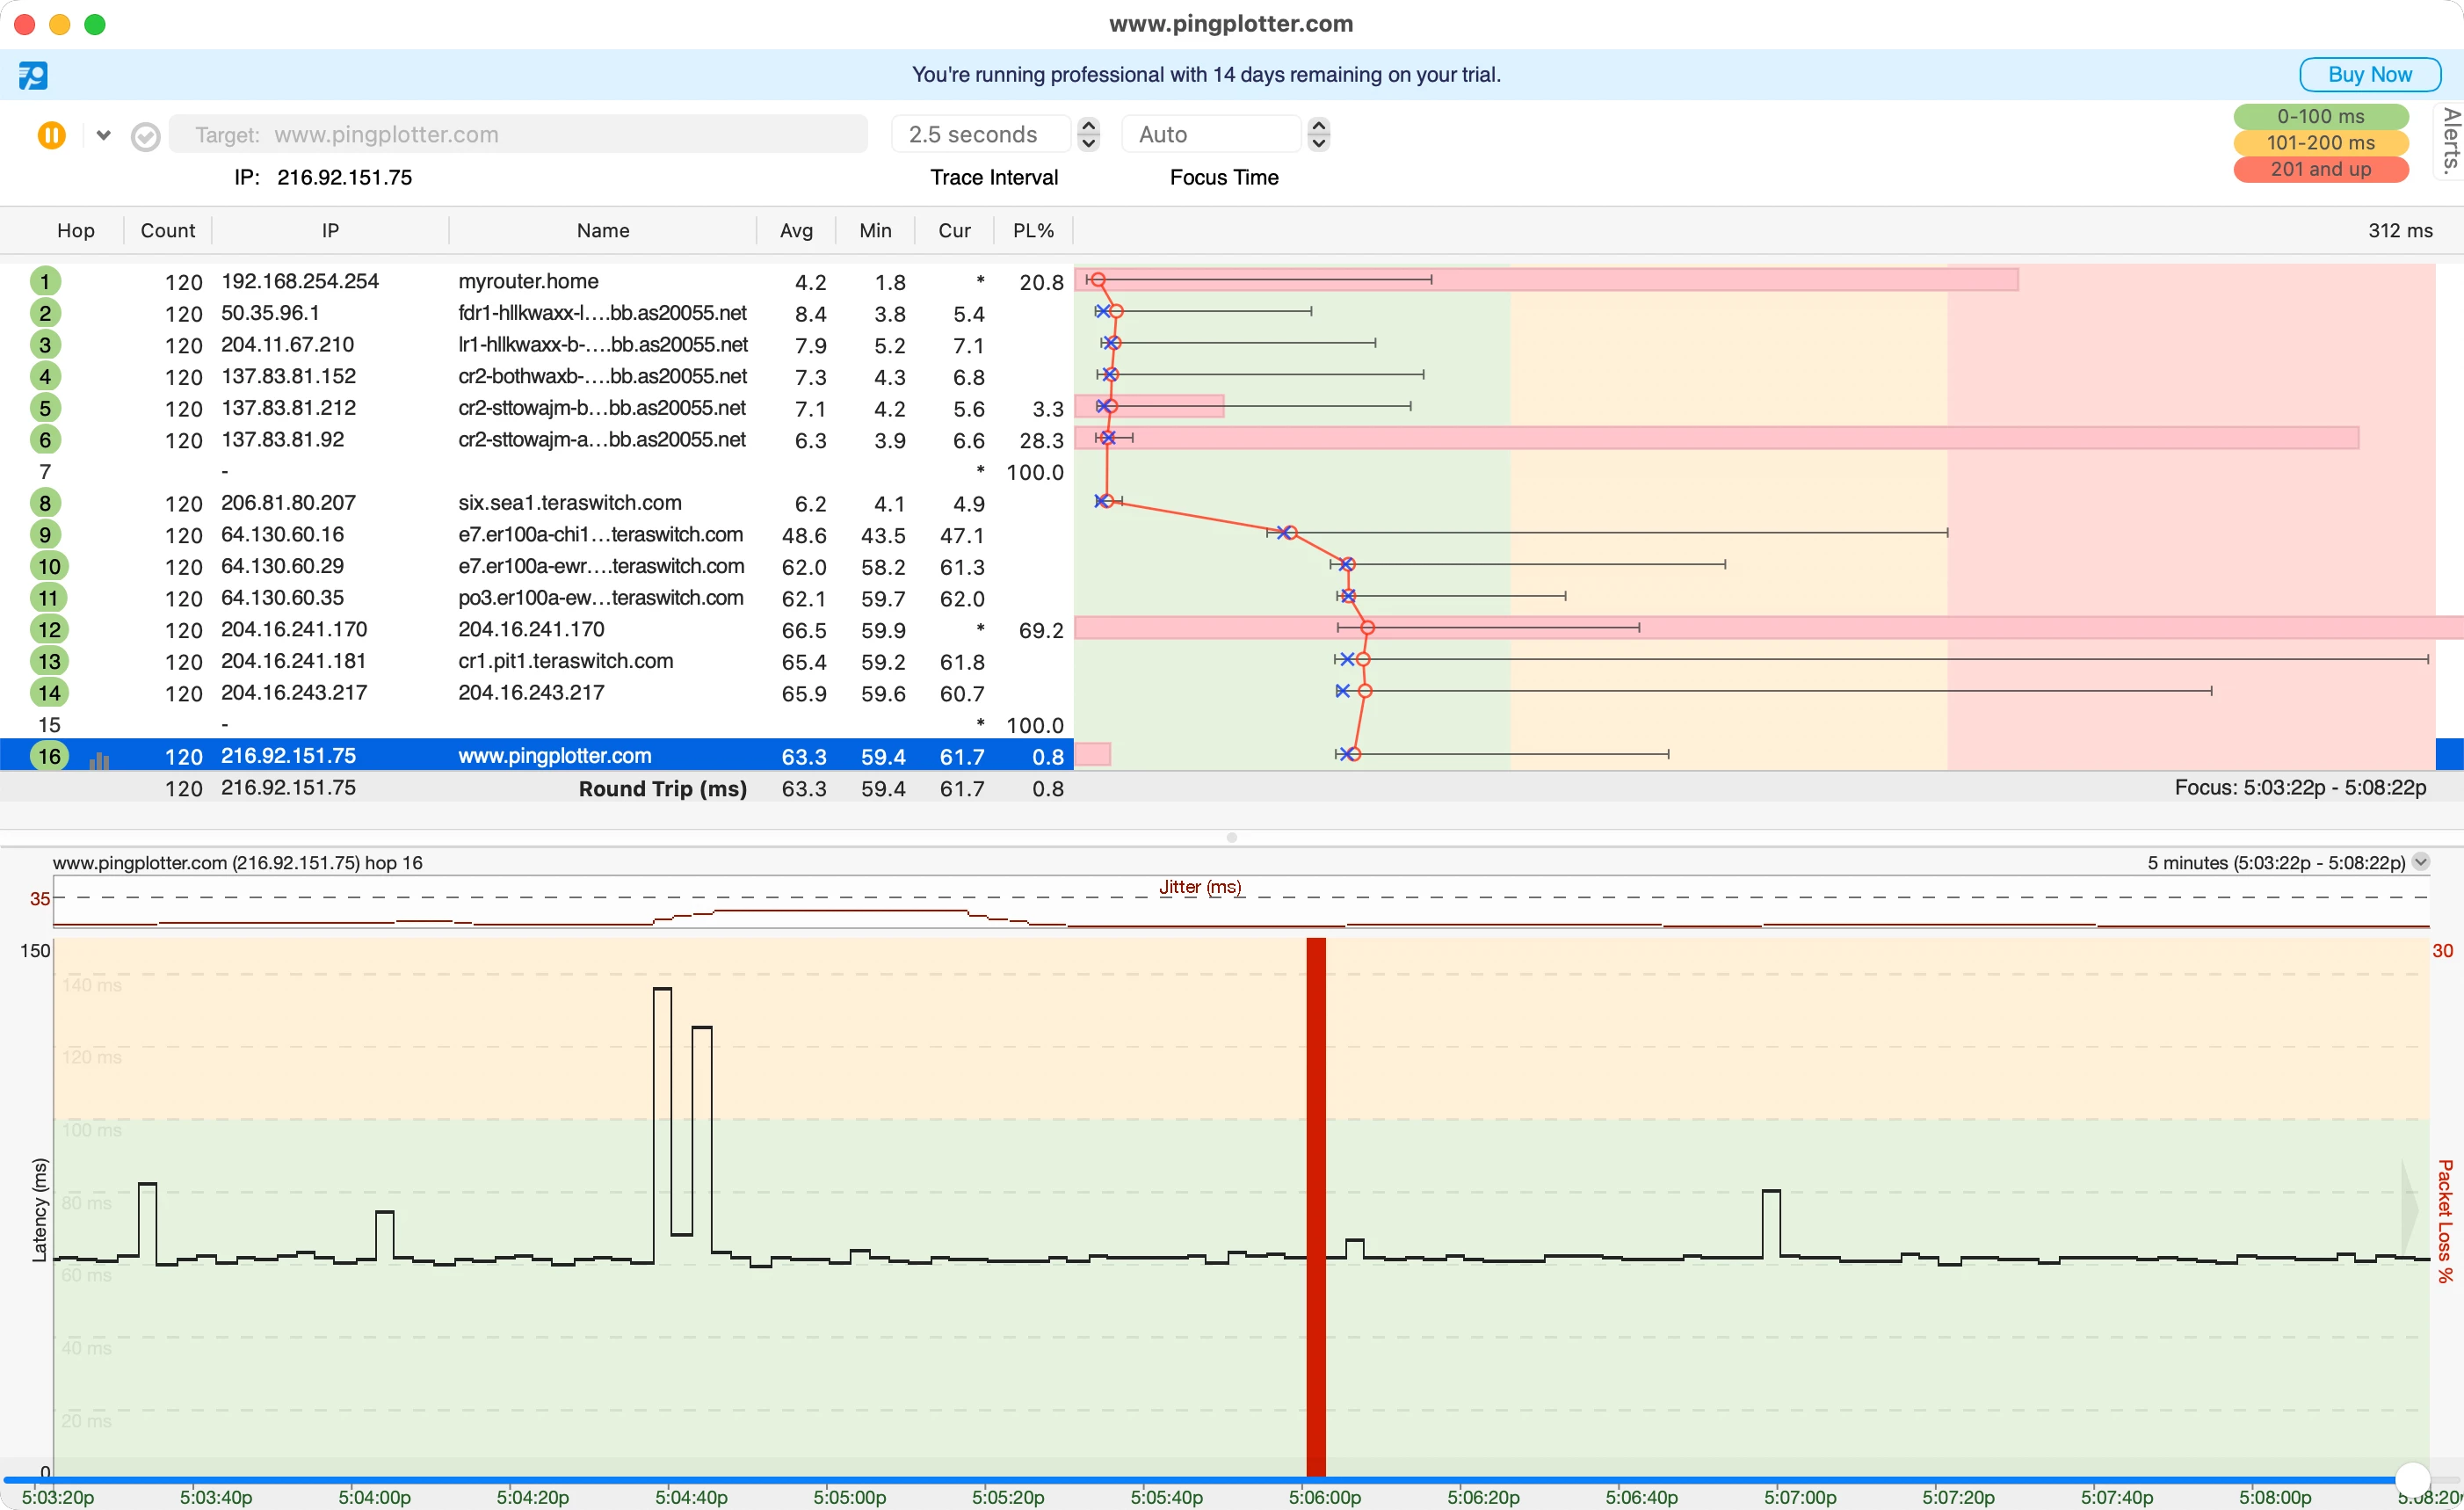Screen dimensions: 2464x1510
Task: Select hop 11 green circle icon
Action: 49,598
